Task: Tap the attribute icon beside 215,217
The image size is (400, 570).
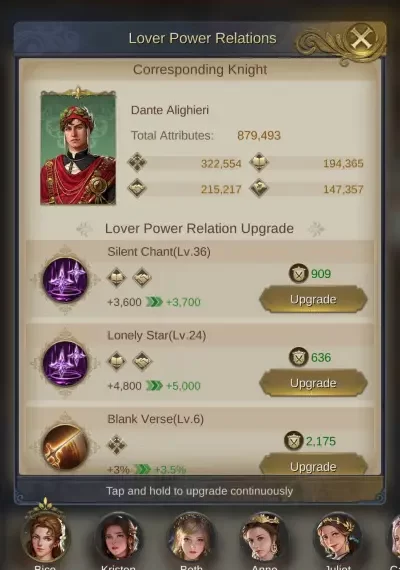Action: pos(137,188)
